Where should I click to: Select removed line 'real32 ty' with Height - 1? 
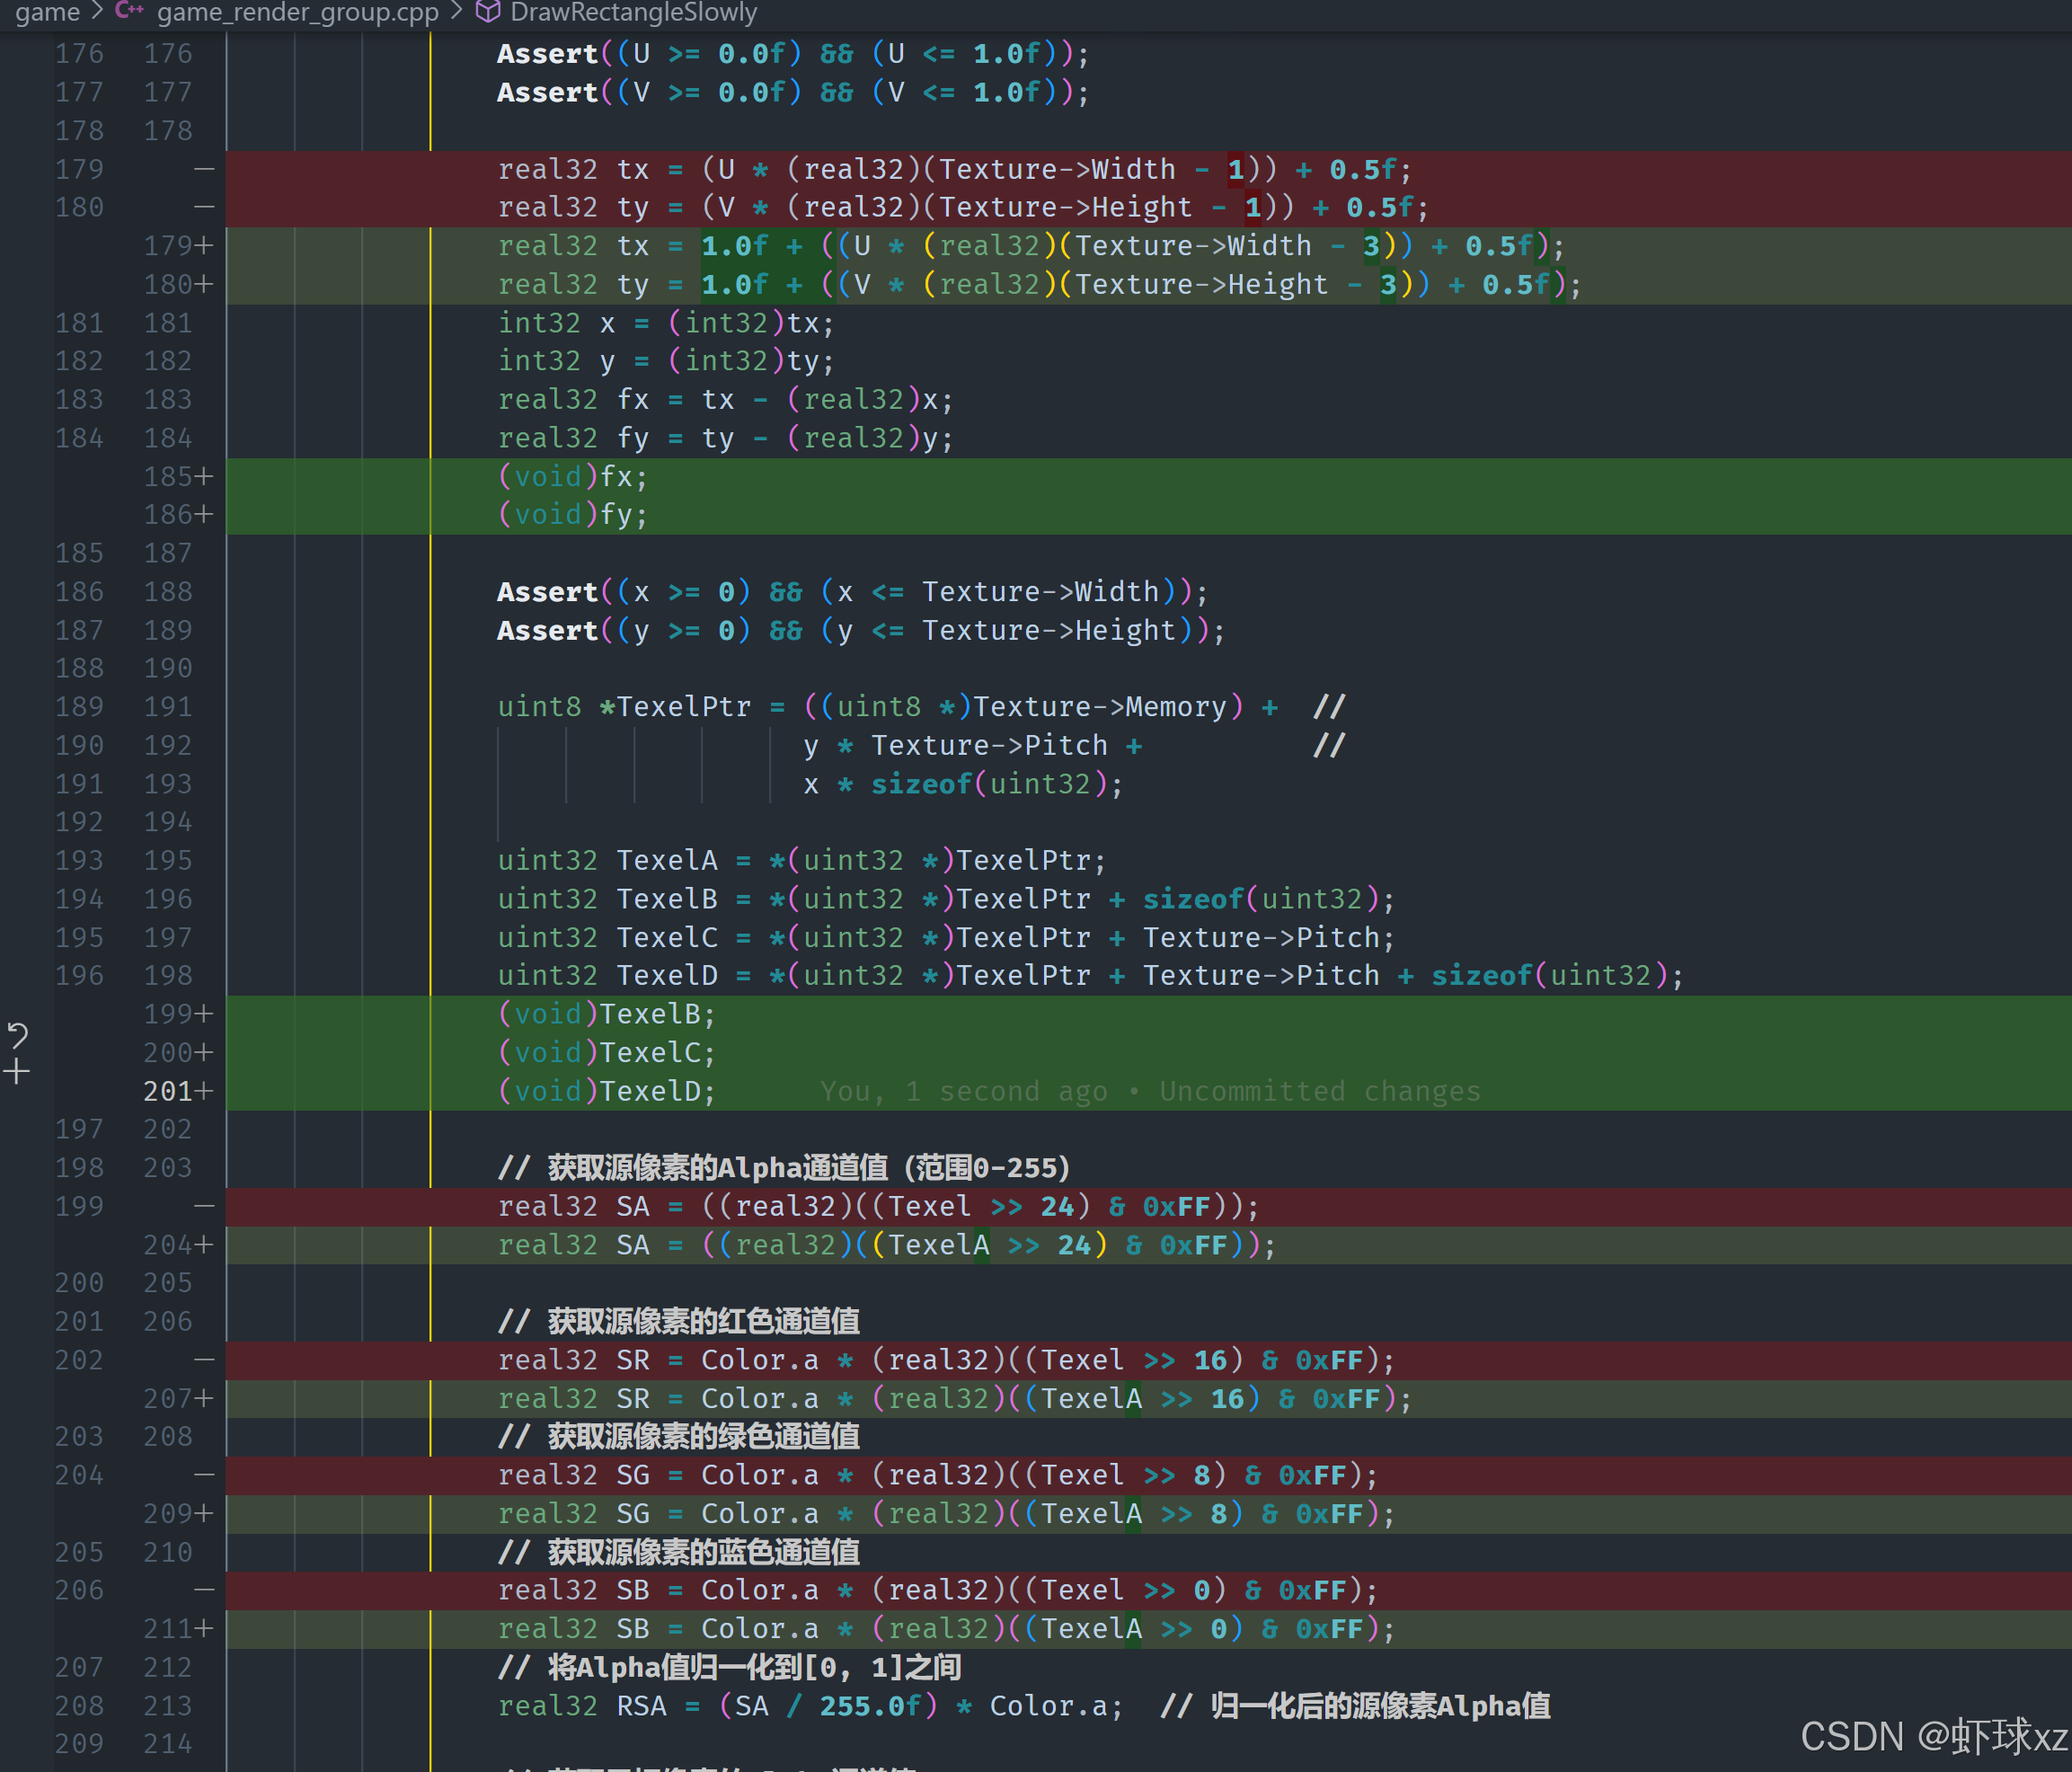click(963, 207)
